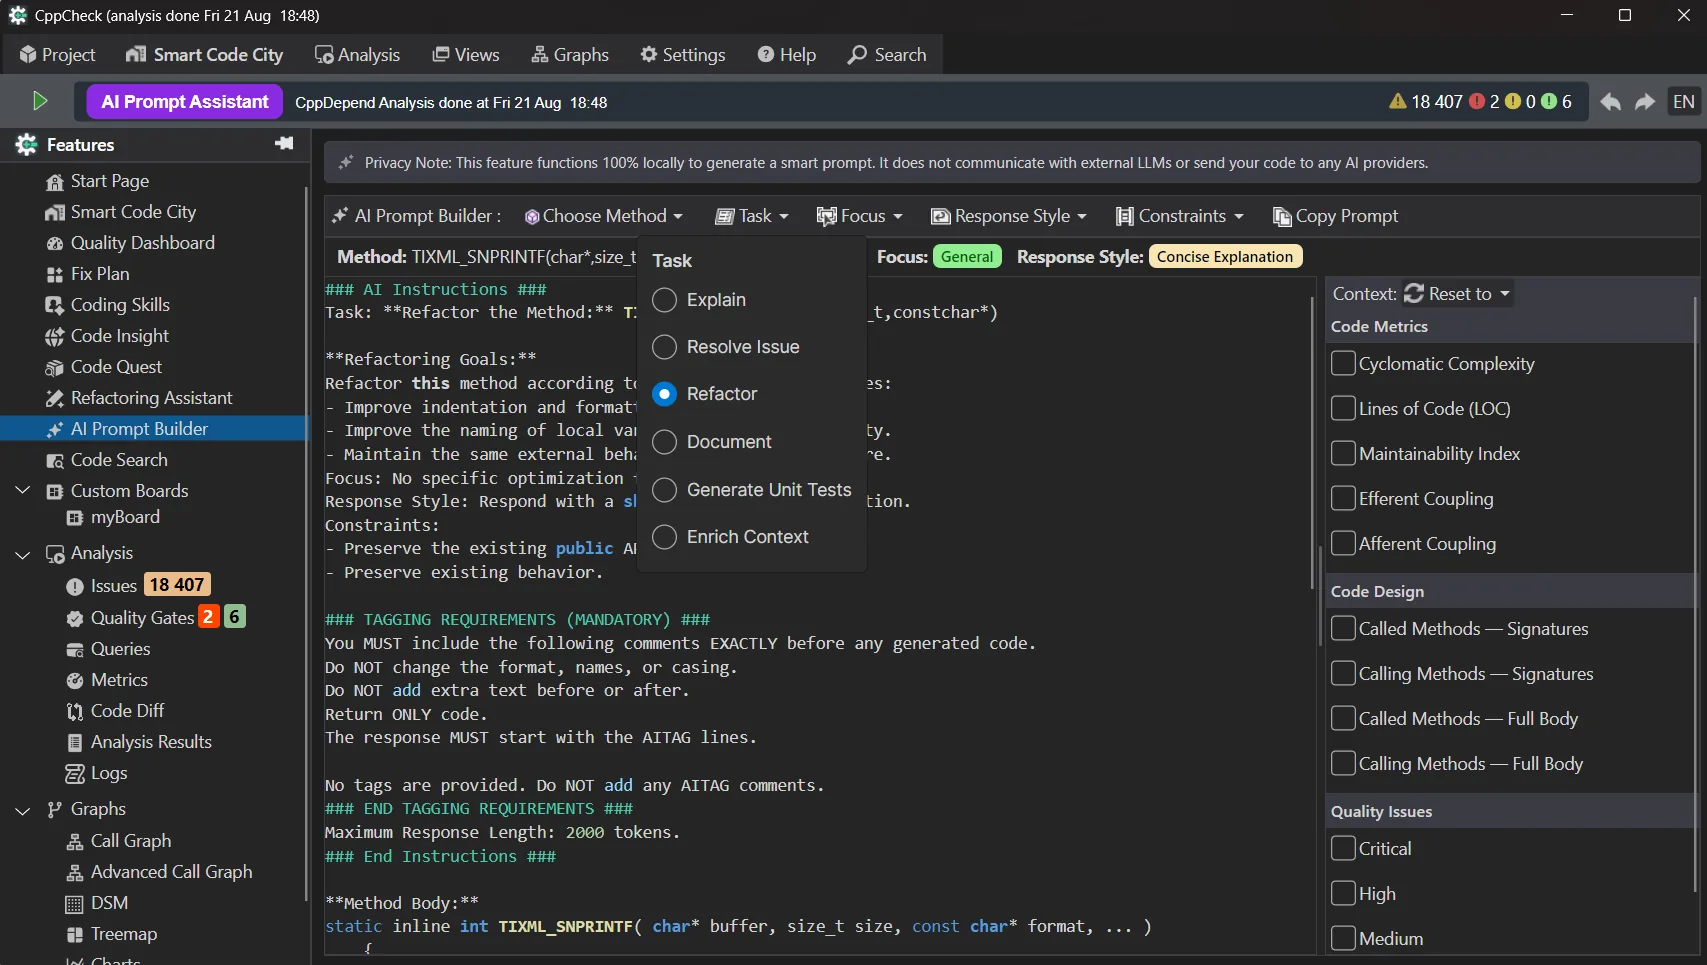Check Called Methods — Full Body
This screenshot has height=965, width=1707.
coord(1343,718)
